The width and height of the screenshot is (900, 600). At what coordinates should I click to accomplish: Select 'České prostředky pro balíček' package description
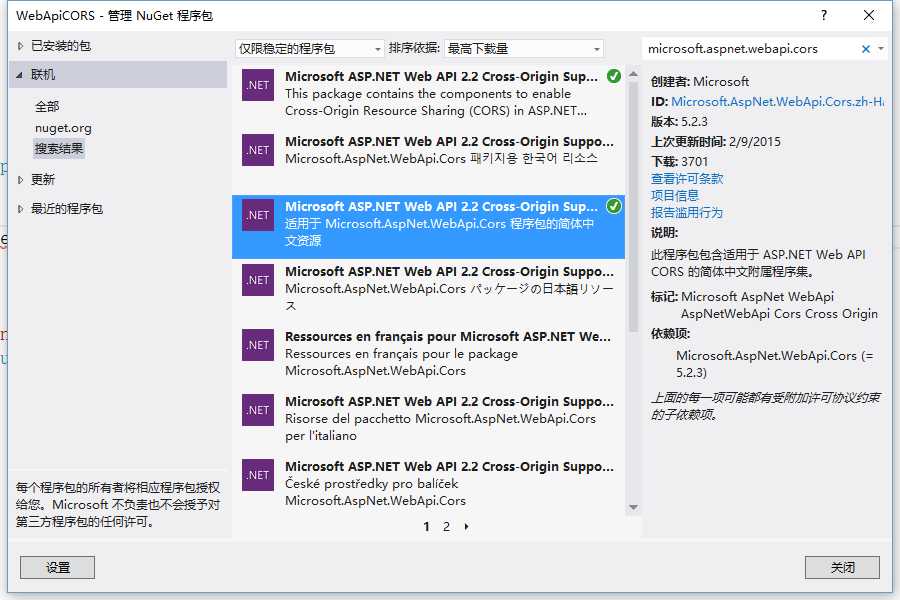[375, 492]
